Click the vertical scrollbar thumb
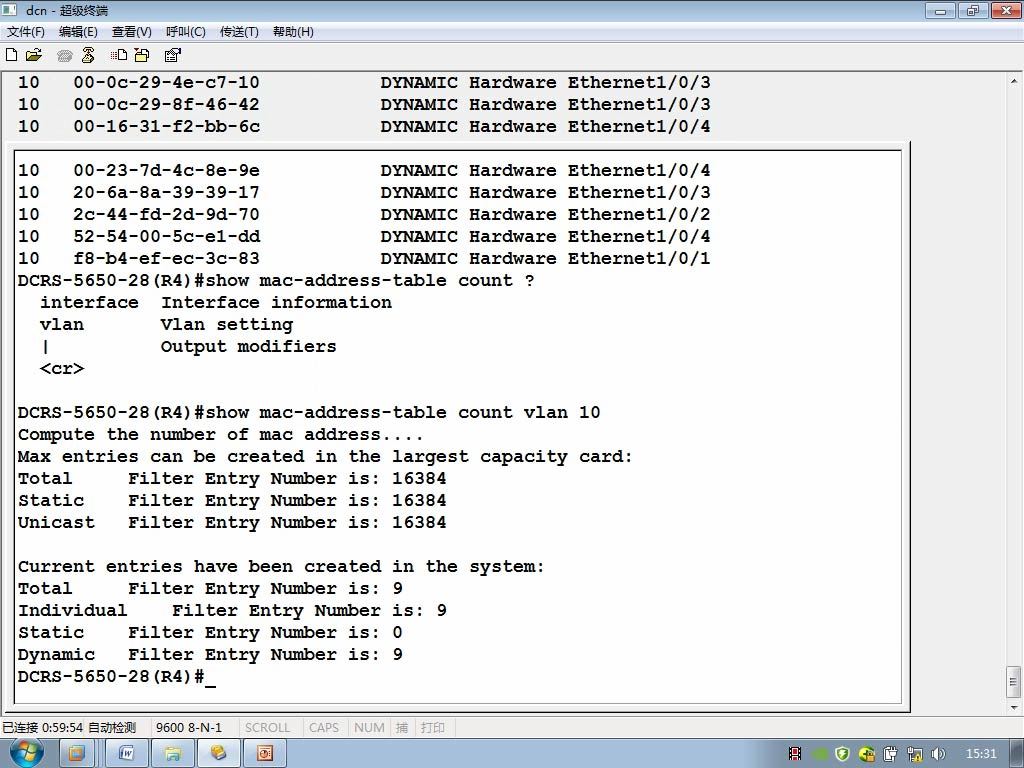Image resolution: width=1024 pixels, height=768 pixels. [1014, 682]
